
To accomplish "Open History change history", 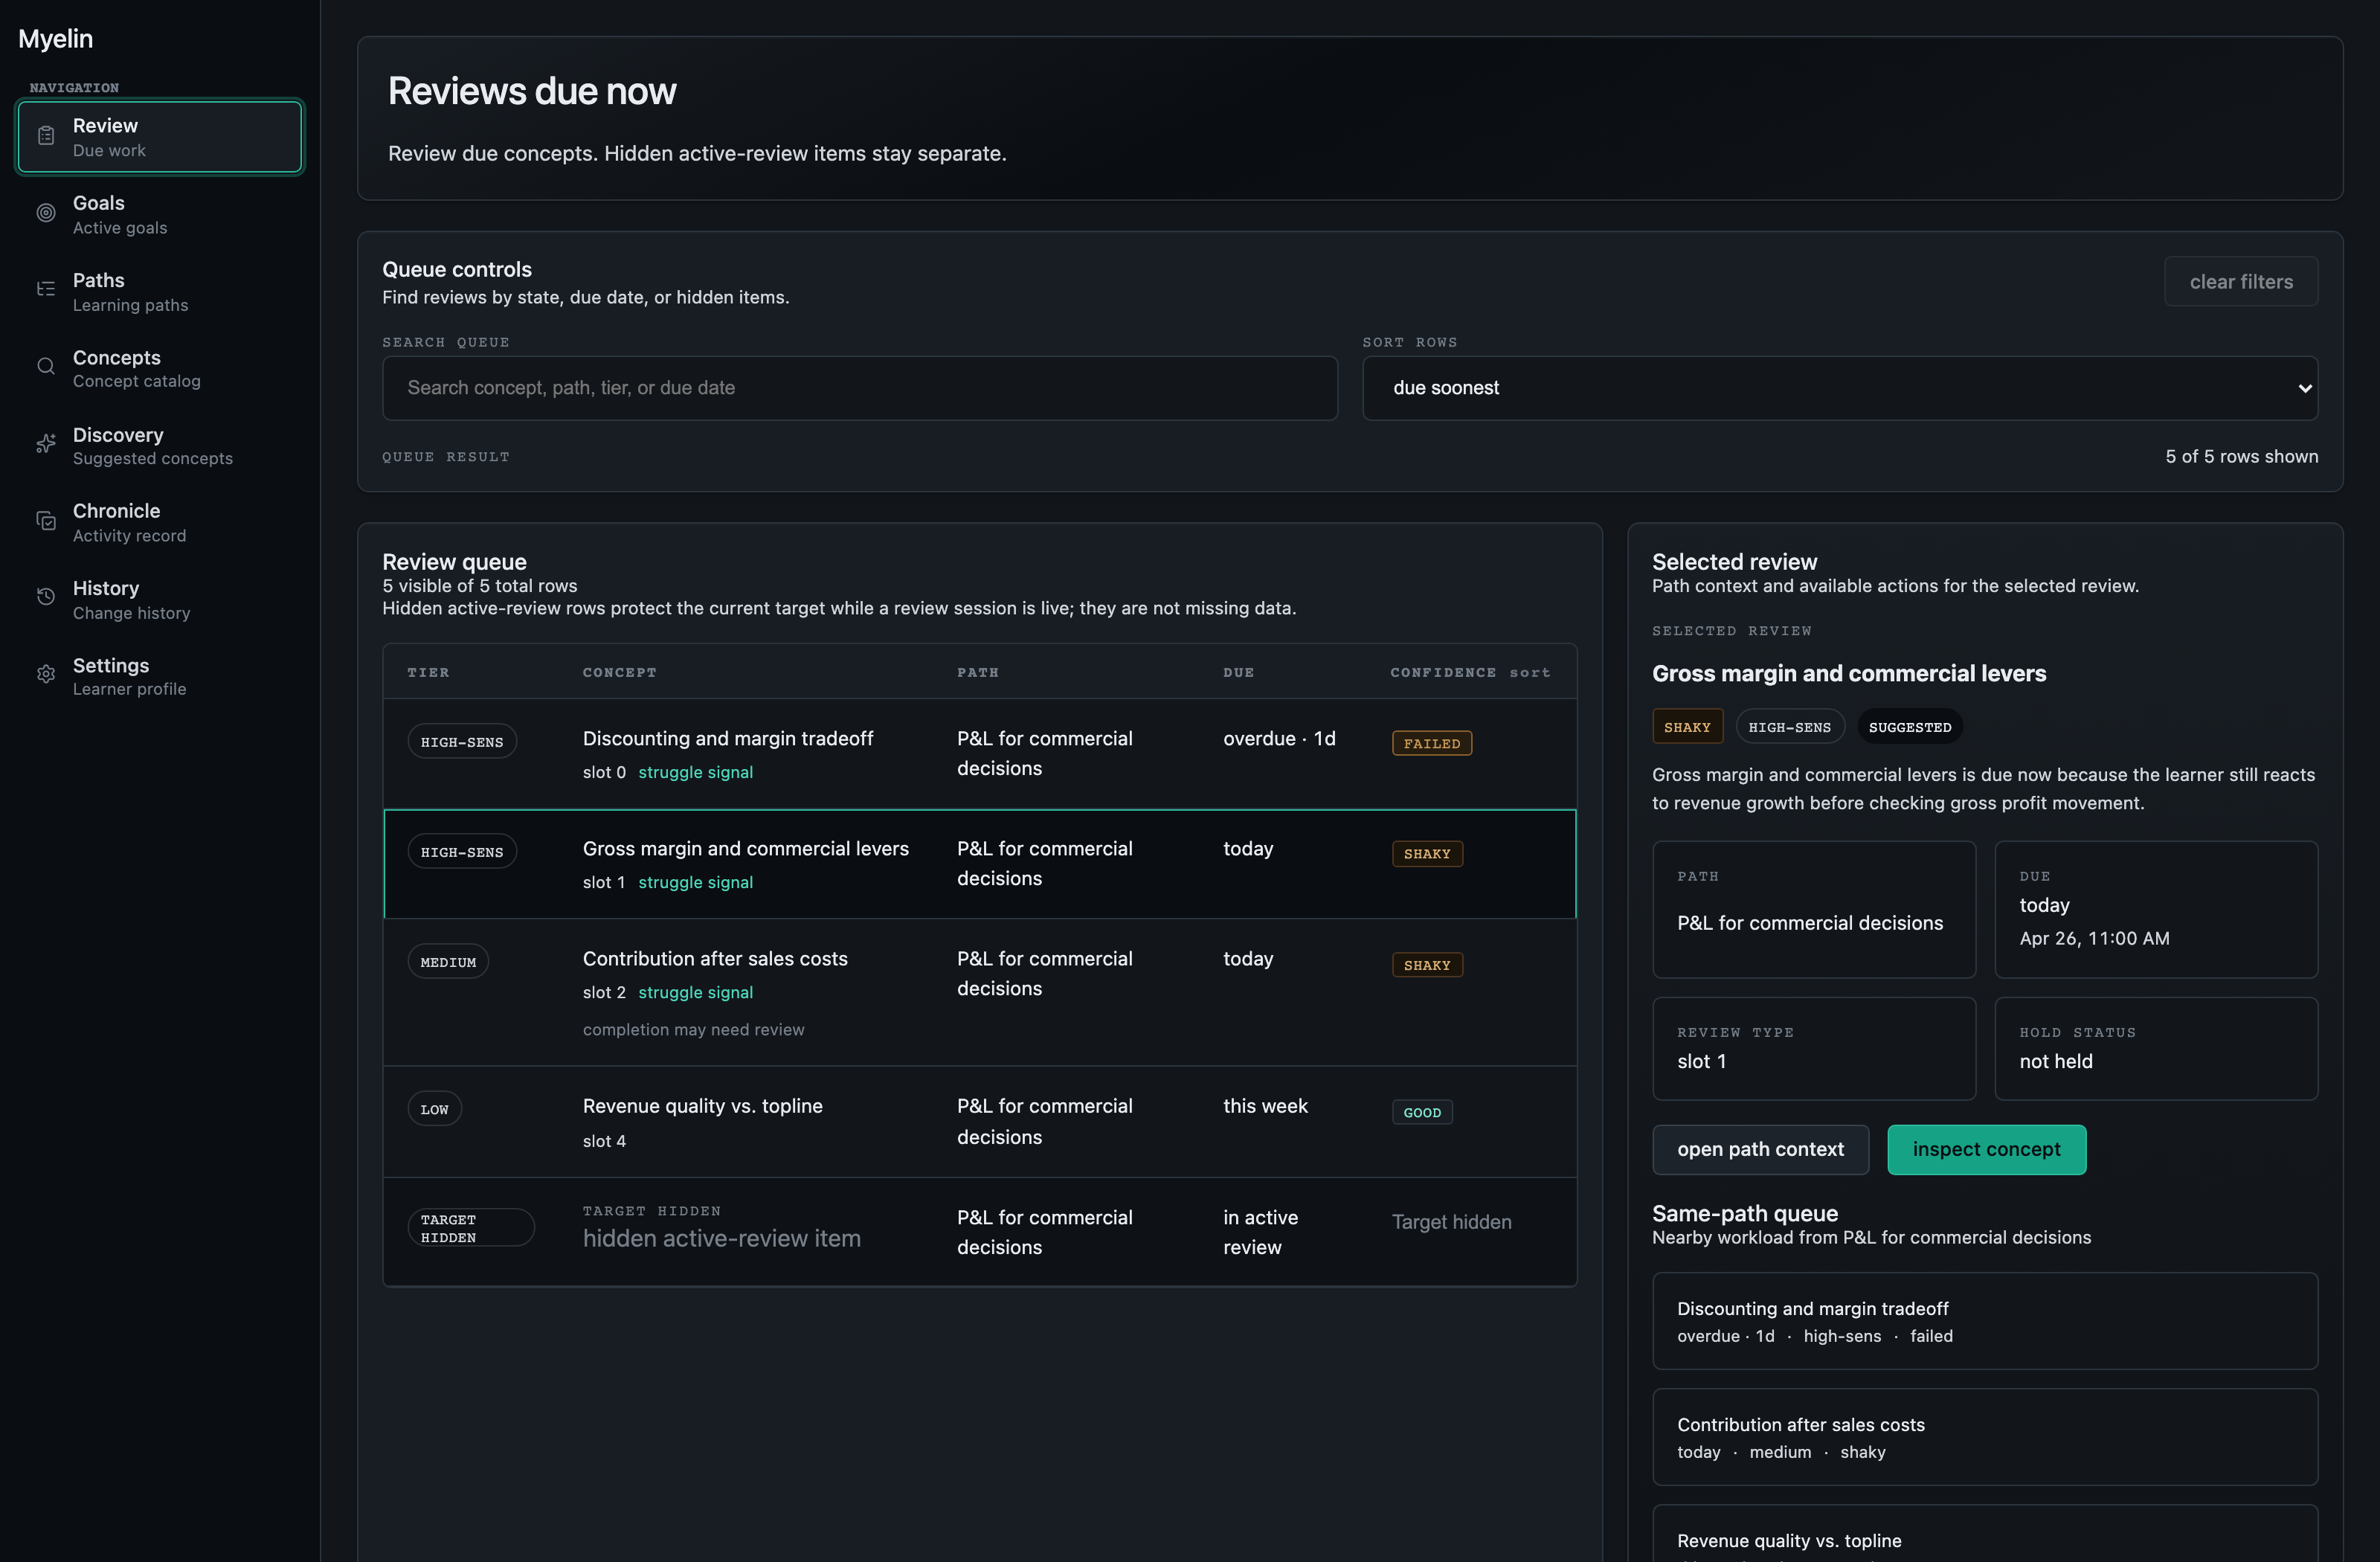I will tap(160, 599).
